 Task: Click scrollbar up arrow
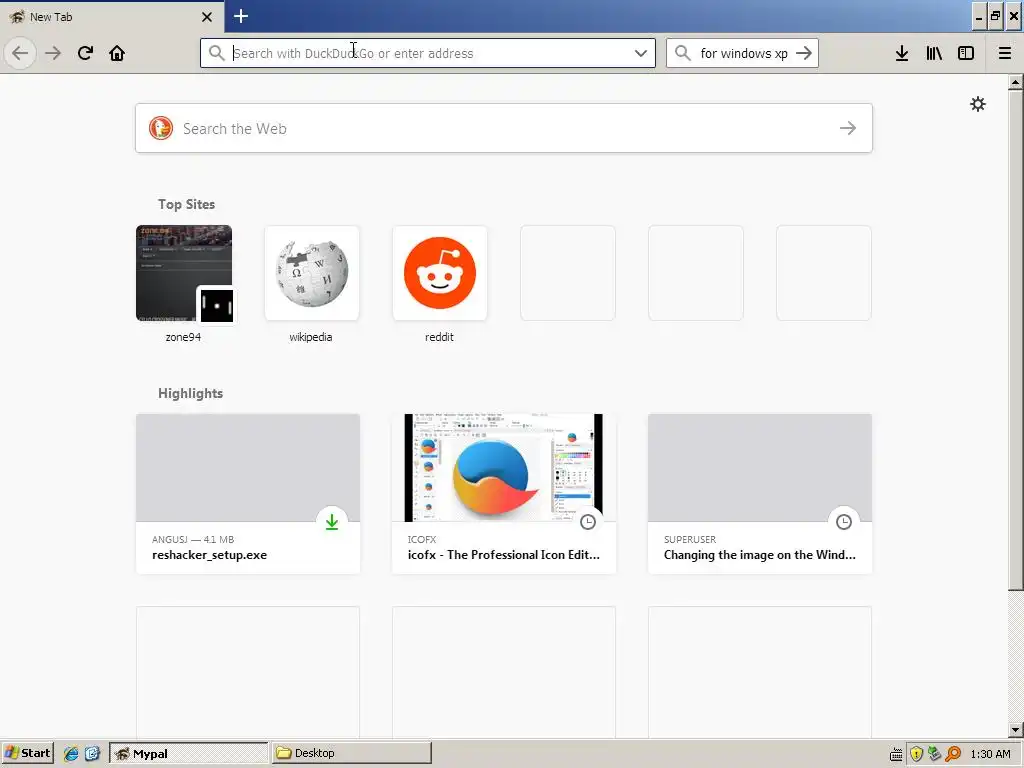pos(1016,82)
